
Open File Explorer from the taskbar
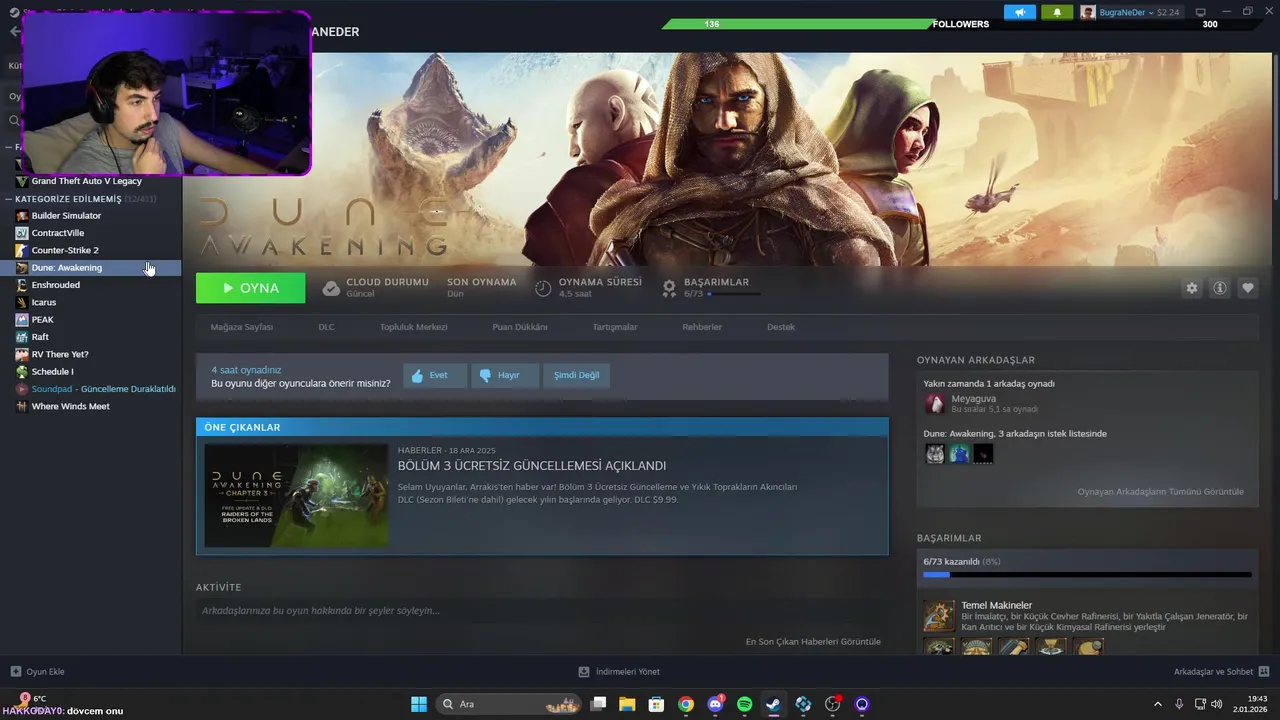click(627, 704)
